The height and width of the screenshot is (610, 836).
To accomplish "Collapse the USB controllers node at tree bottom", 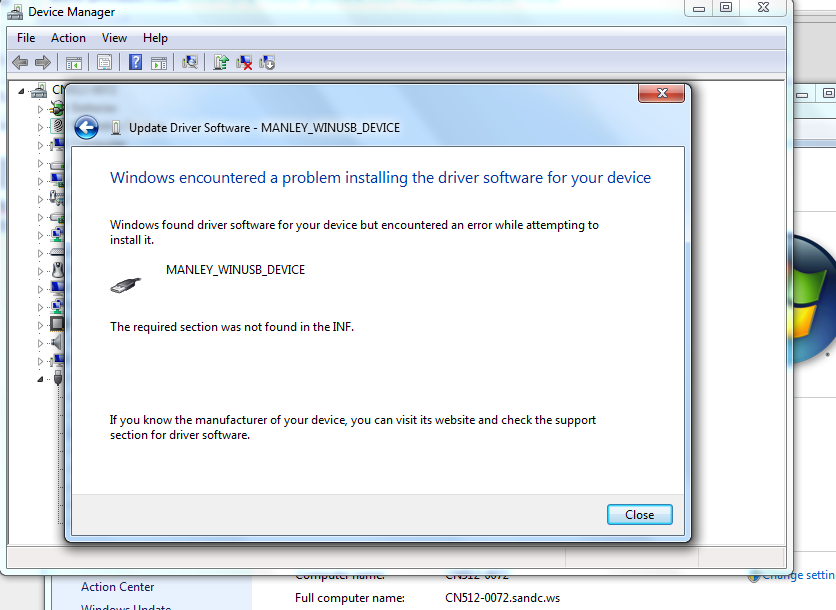I will coord(40,380).
